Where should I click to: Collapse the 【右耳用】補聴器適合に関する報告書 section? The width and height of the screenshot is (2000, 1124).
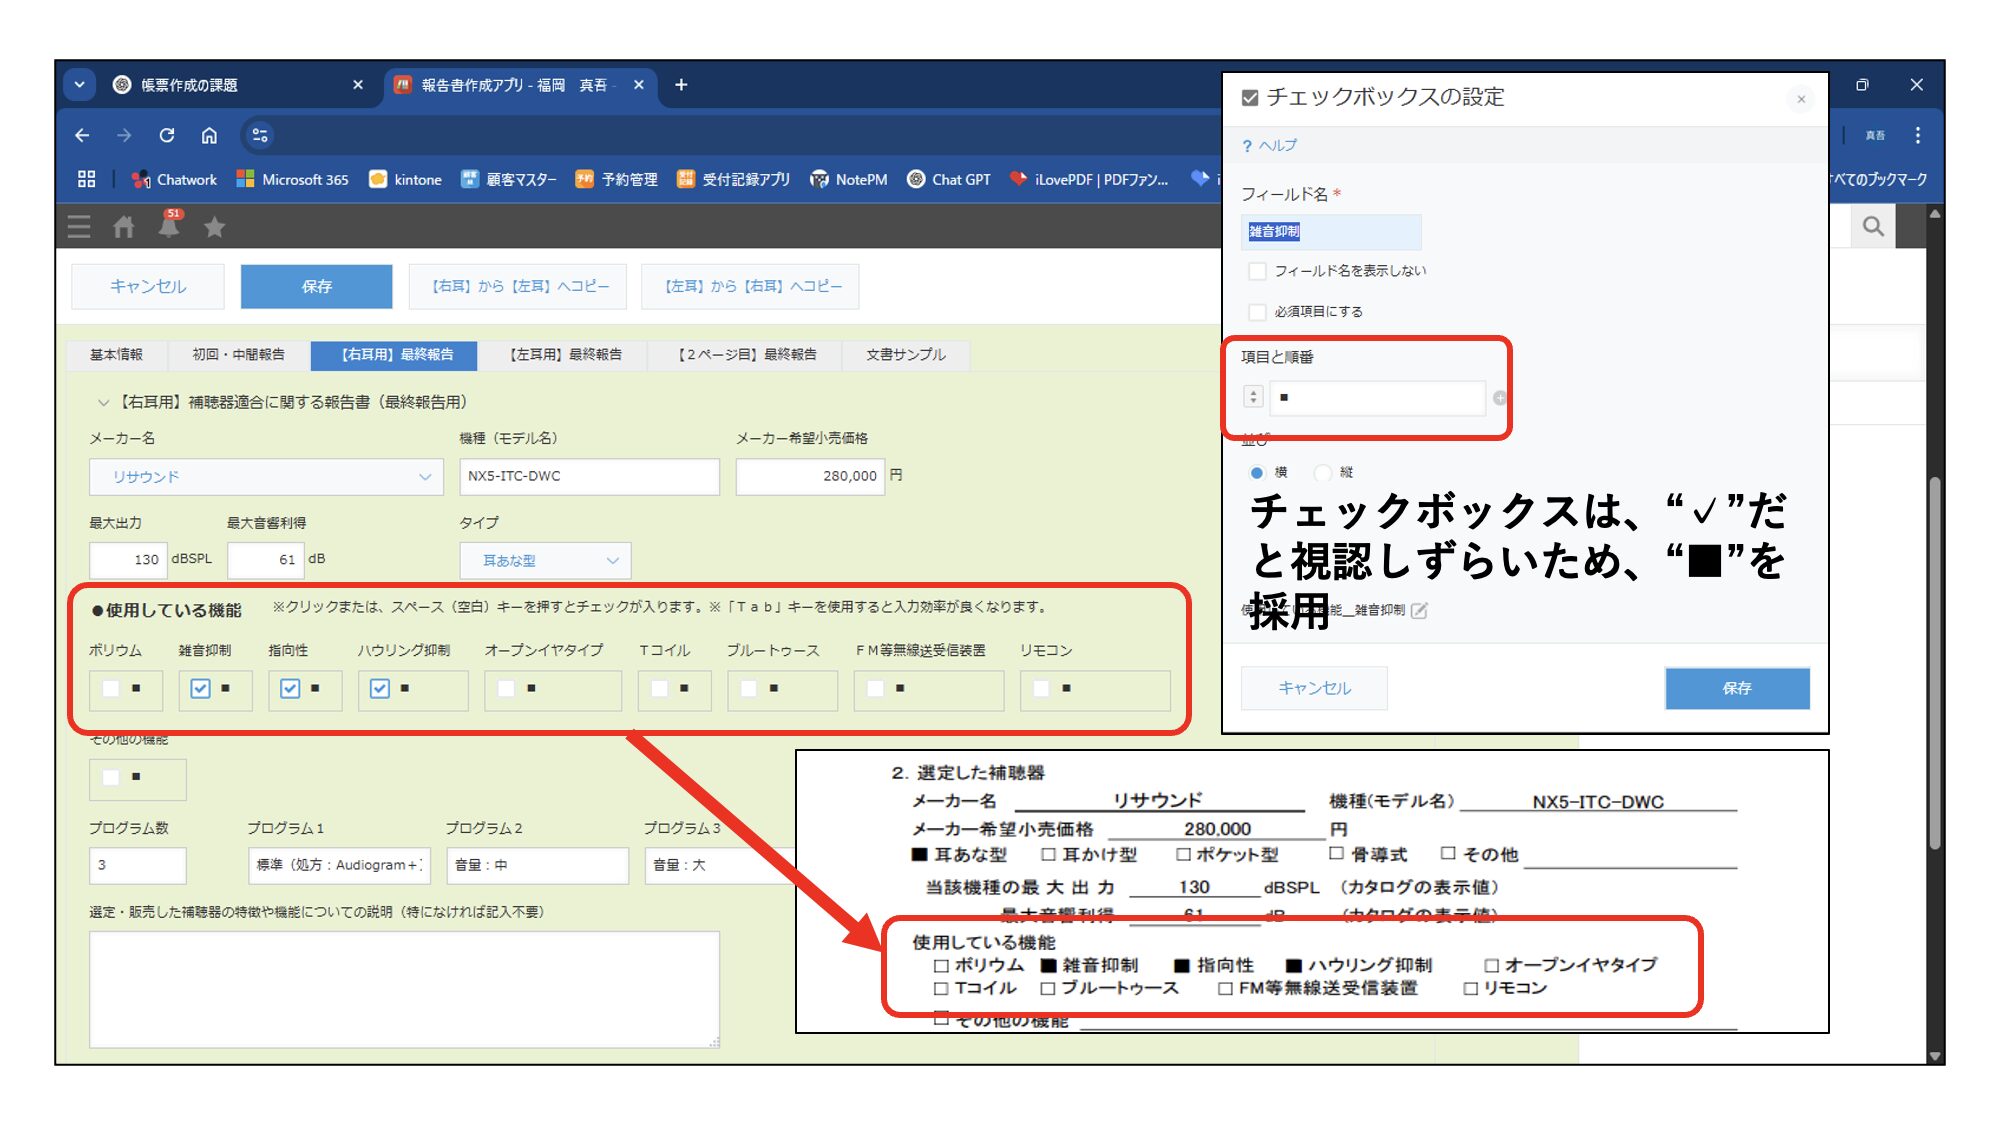pyautogui.click(x=102, y=402)
